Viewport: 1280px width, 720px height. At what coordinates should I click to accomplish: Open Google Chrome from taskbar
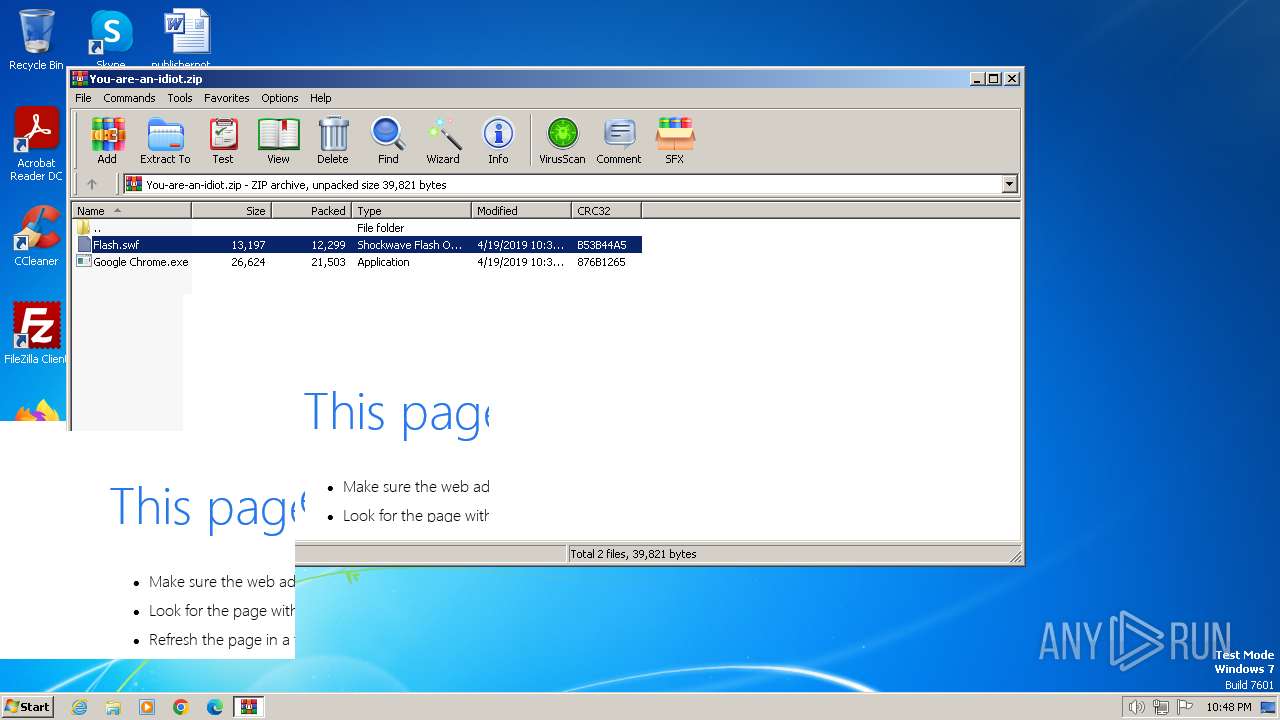tap(181, 707)
